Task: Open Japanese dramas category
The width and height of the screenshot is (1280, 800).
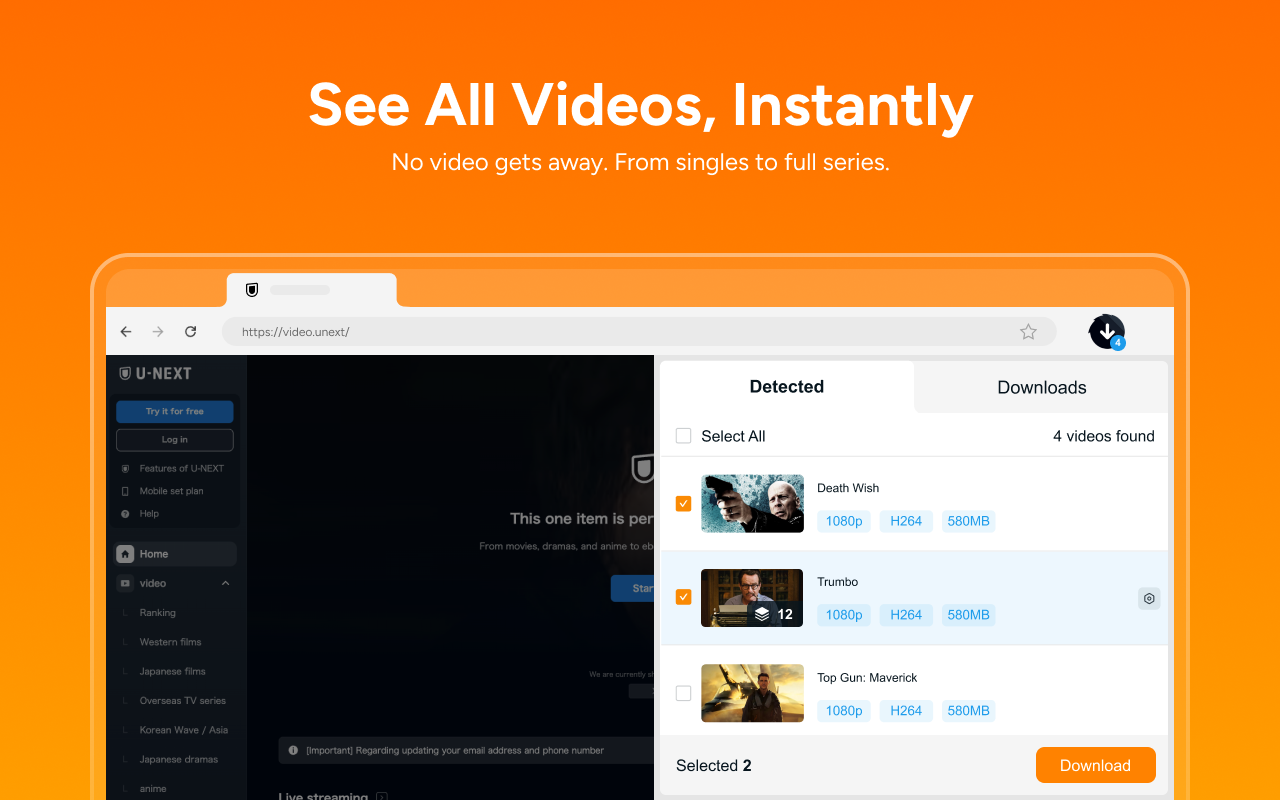Action: tap(179, 759)
